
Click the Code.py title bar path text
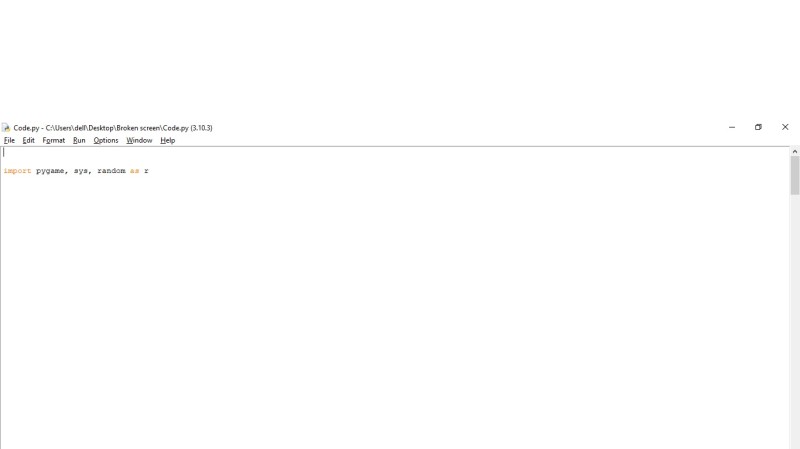(113, 128)
